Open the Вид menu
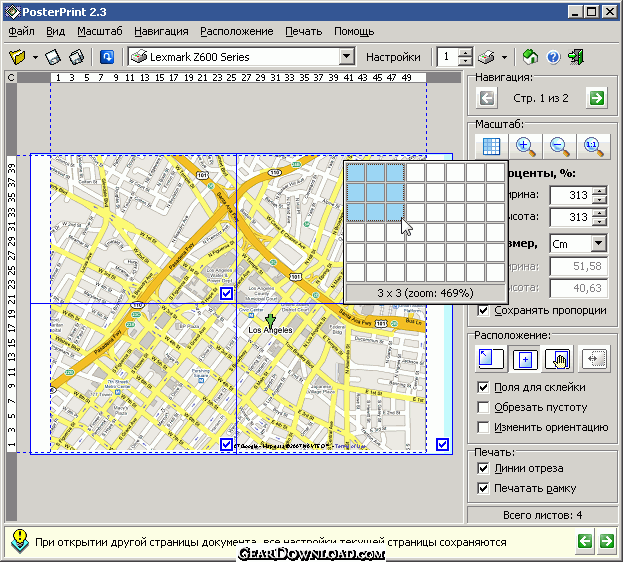 tap(55, 31)
